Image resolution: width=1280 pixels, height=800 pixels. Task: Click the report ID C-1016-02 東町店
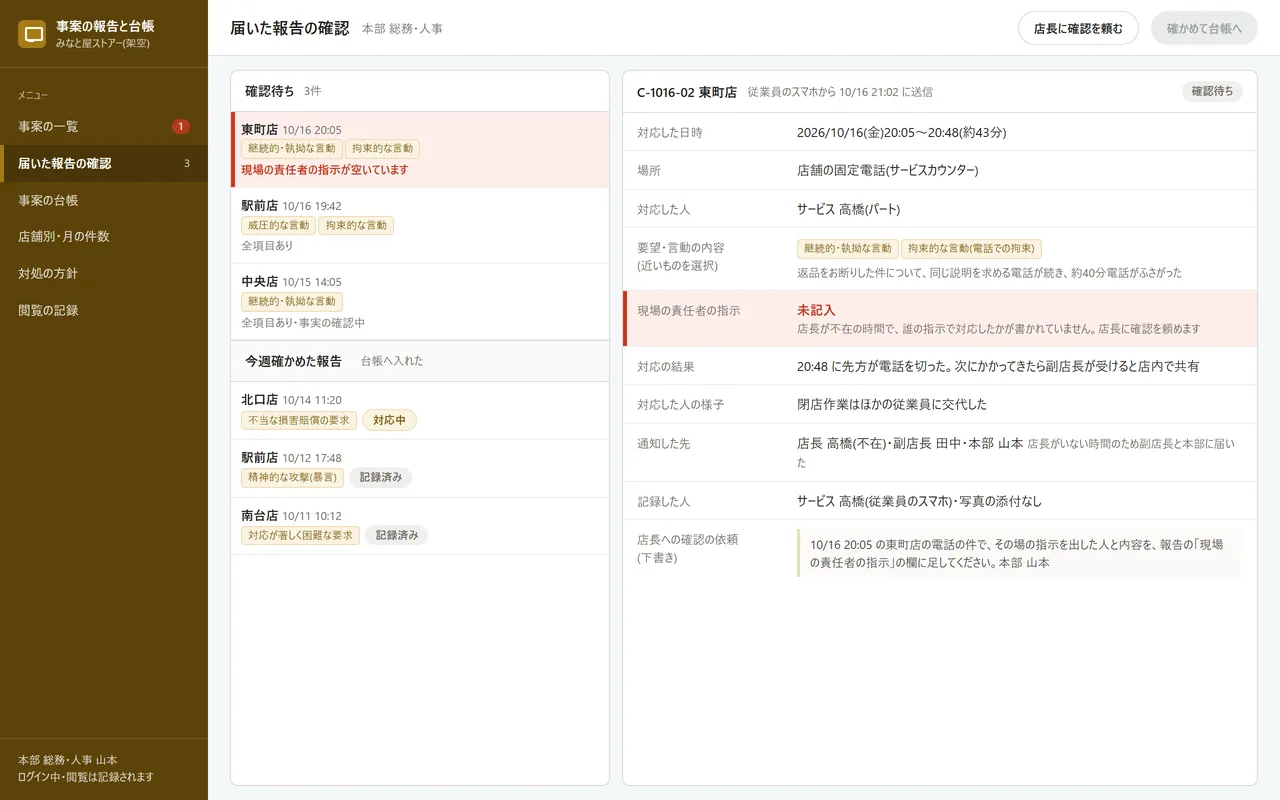pos(687,92)
